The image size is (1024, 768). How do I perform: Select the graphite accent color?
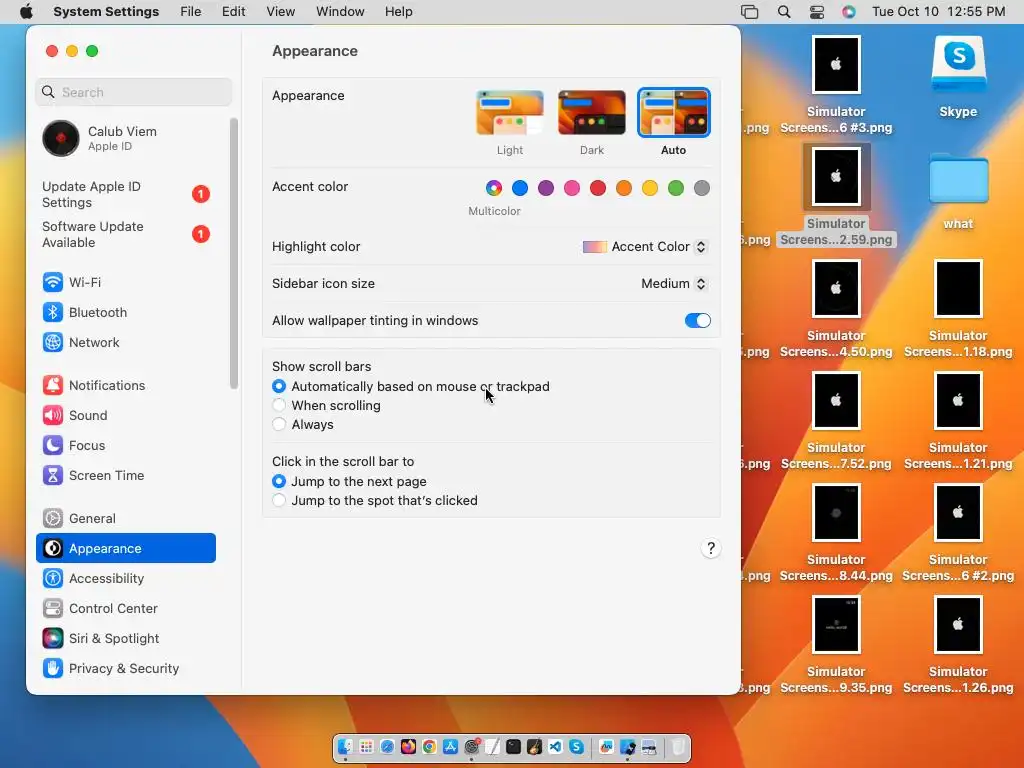click(x=702, y=188)
